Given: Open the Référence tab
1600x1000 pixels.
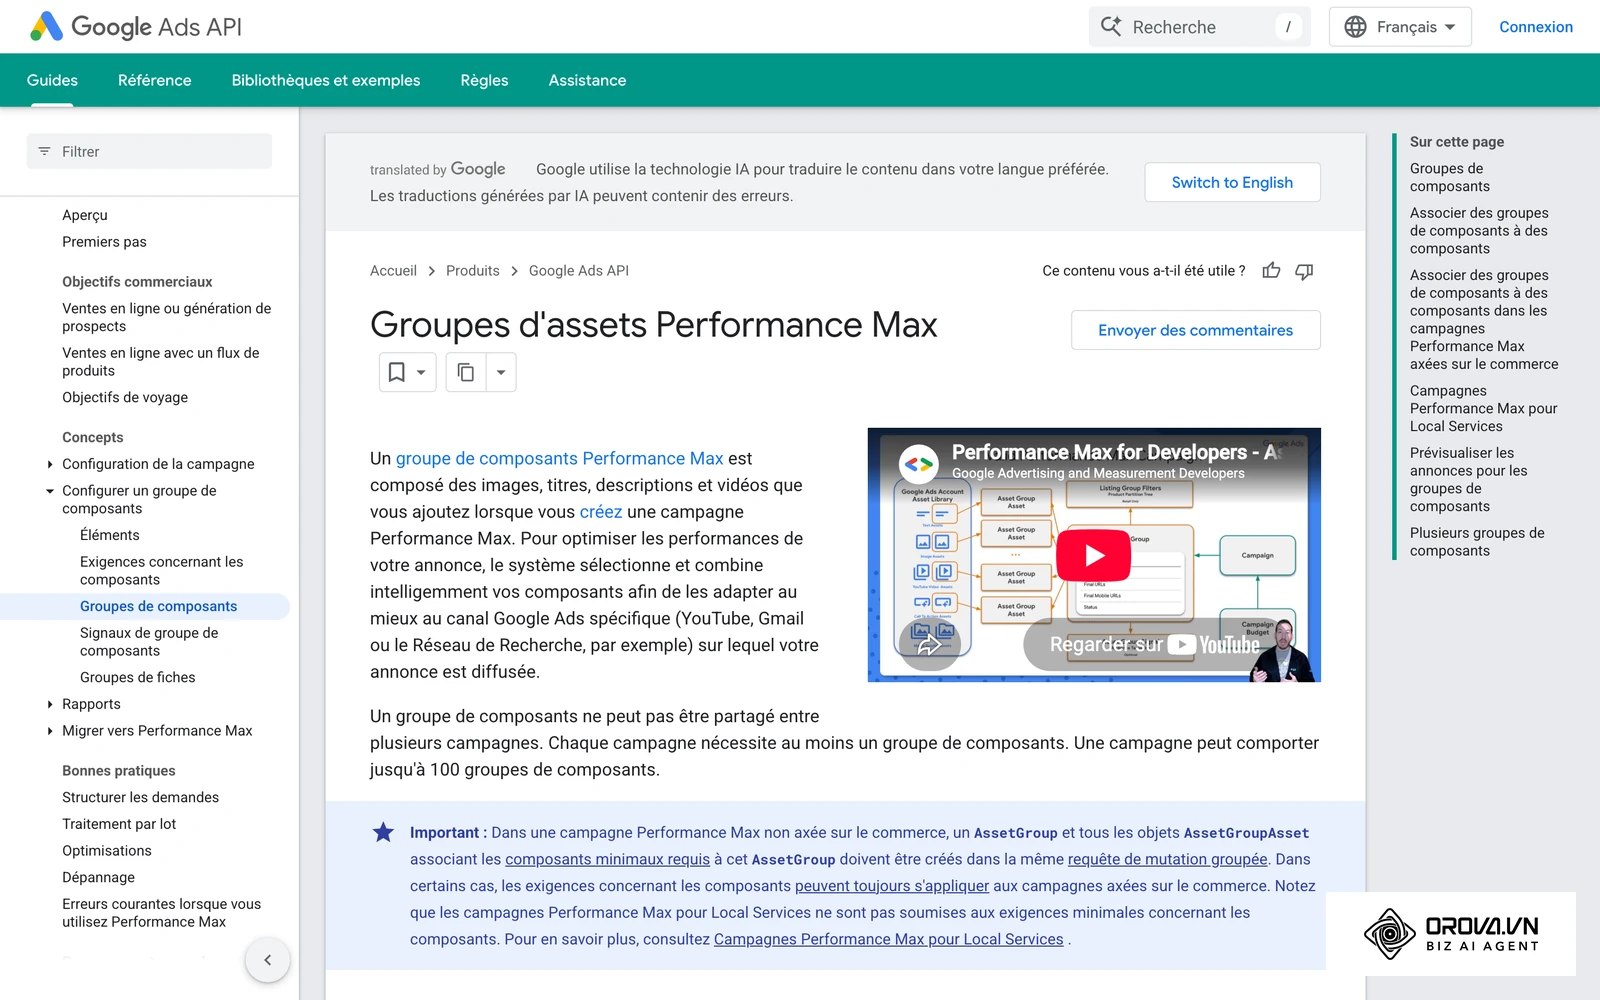Looking at the screenshot, I should coord(154,80).
